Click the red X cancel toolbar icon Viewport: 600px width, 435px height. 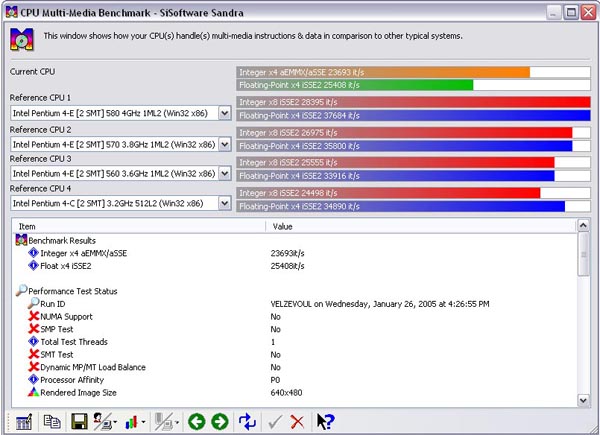(x=297, y=422)
